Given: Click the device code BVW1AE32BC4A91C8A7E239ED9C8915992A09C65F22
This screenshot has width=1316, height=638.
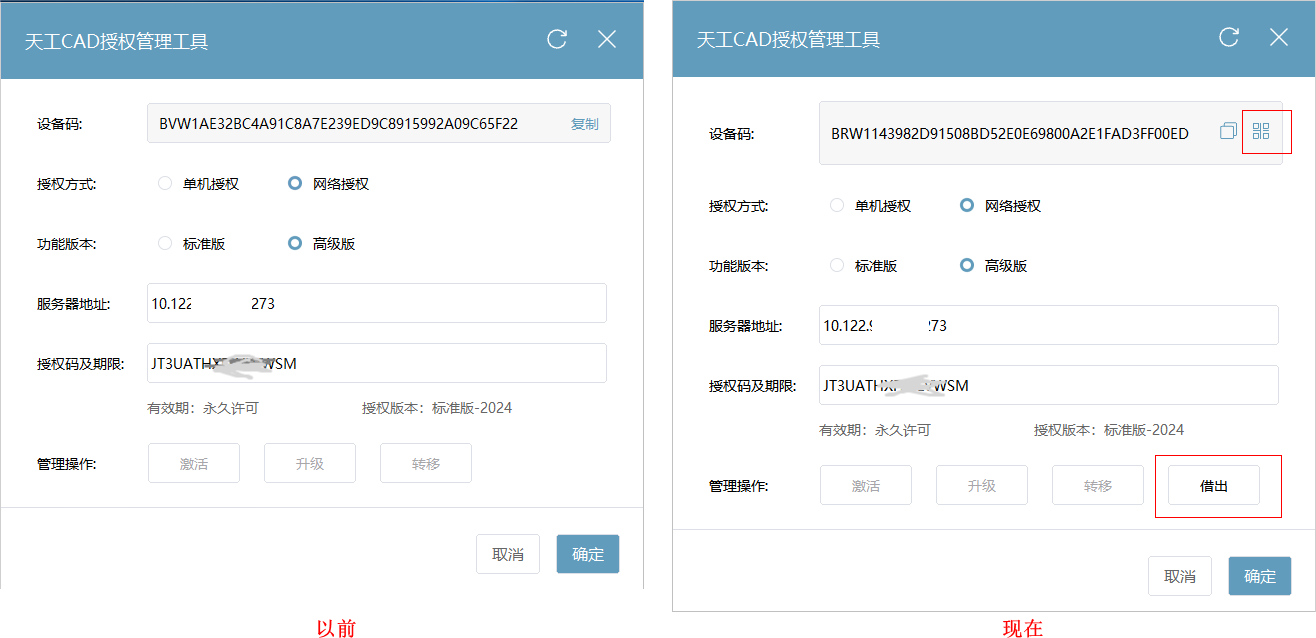Looking at the screenshot, I should [339, 124].
